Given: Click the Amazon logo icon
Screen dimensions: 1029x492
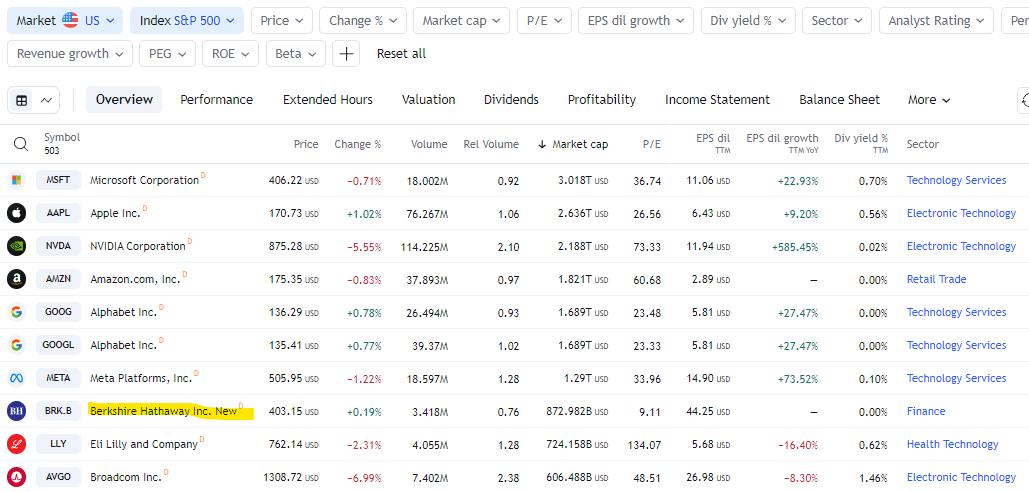Looking at the screenshot, I should 16,279.
